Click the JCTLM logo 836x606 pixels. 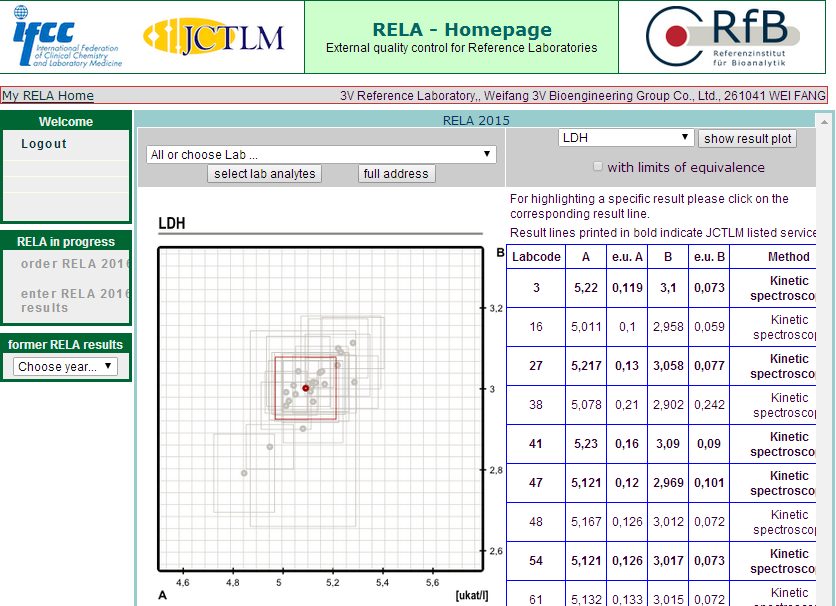point(214,38)
